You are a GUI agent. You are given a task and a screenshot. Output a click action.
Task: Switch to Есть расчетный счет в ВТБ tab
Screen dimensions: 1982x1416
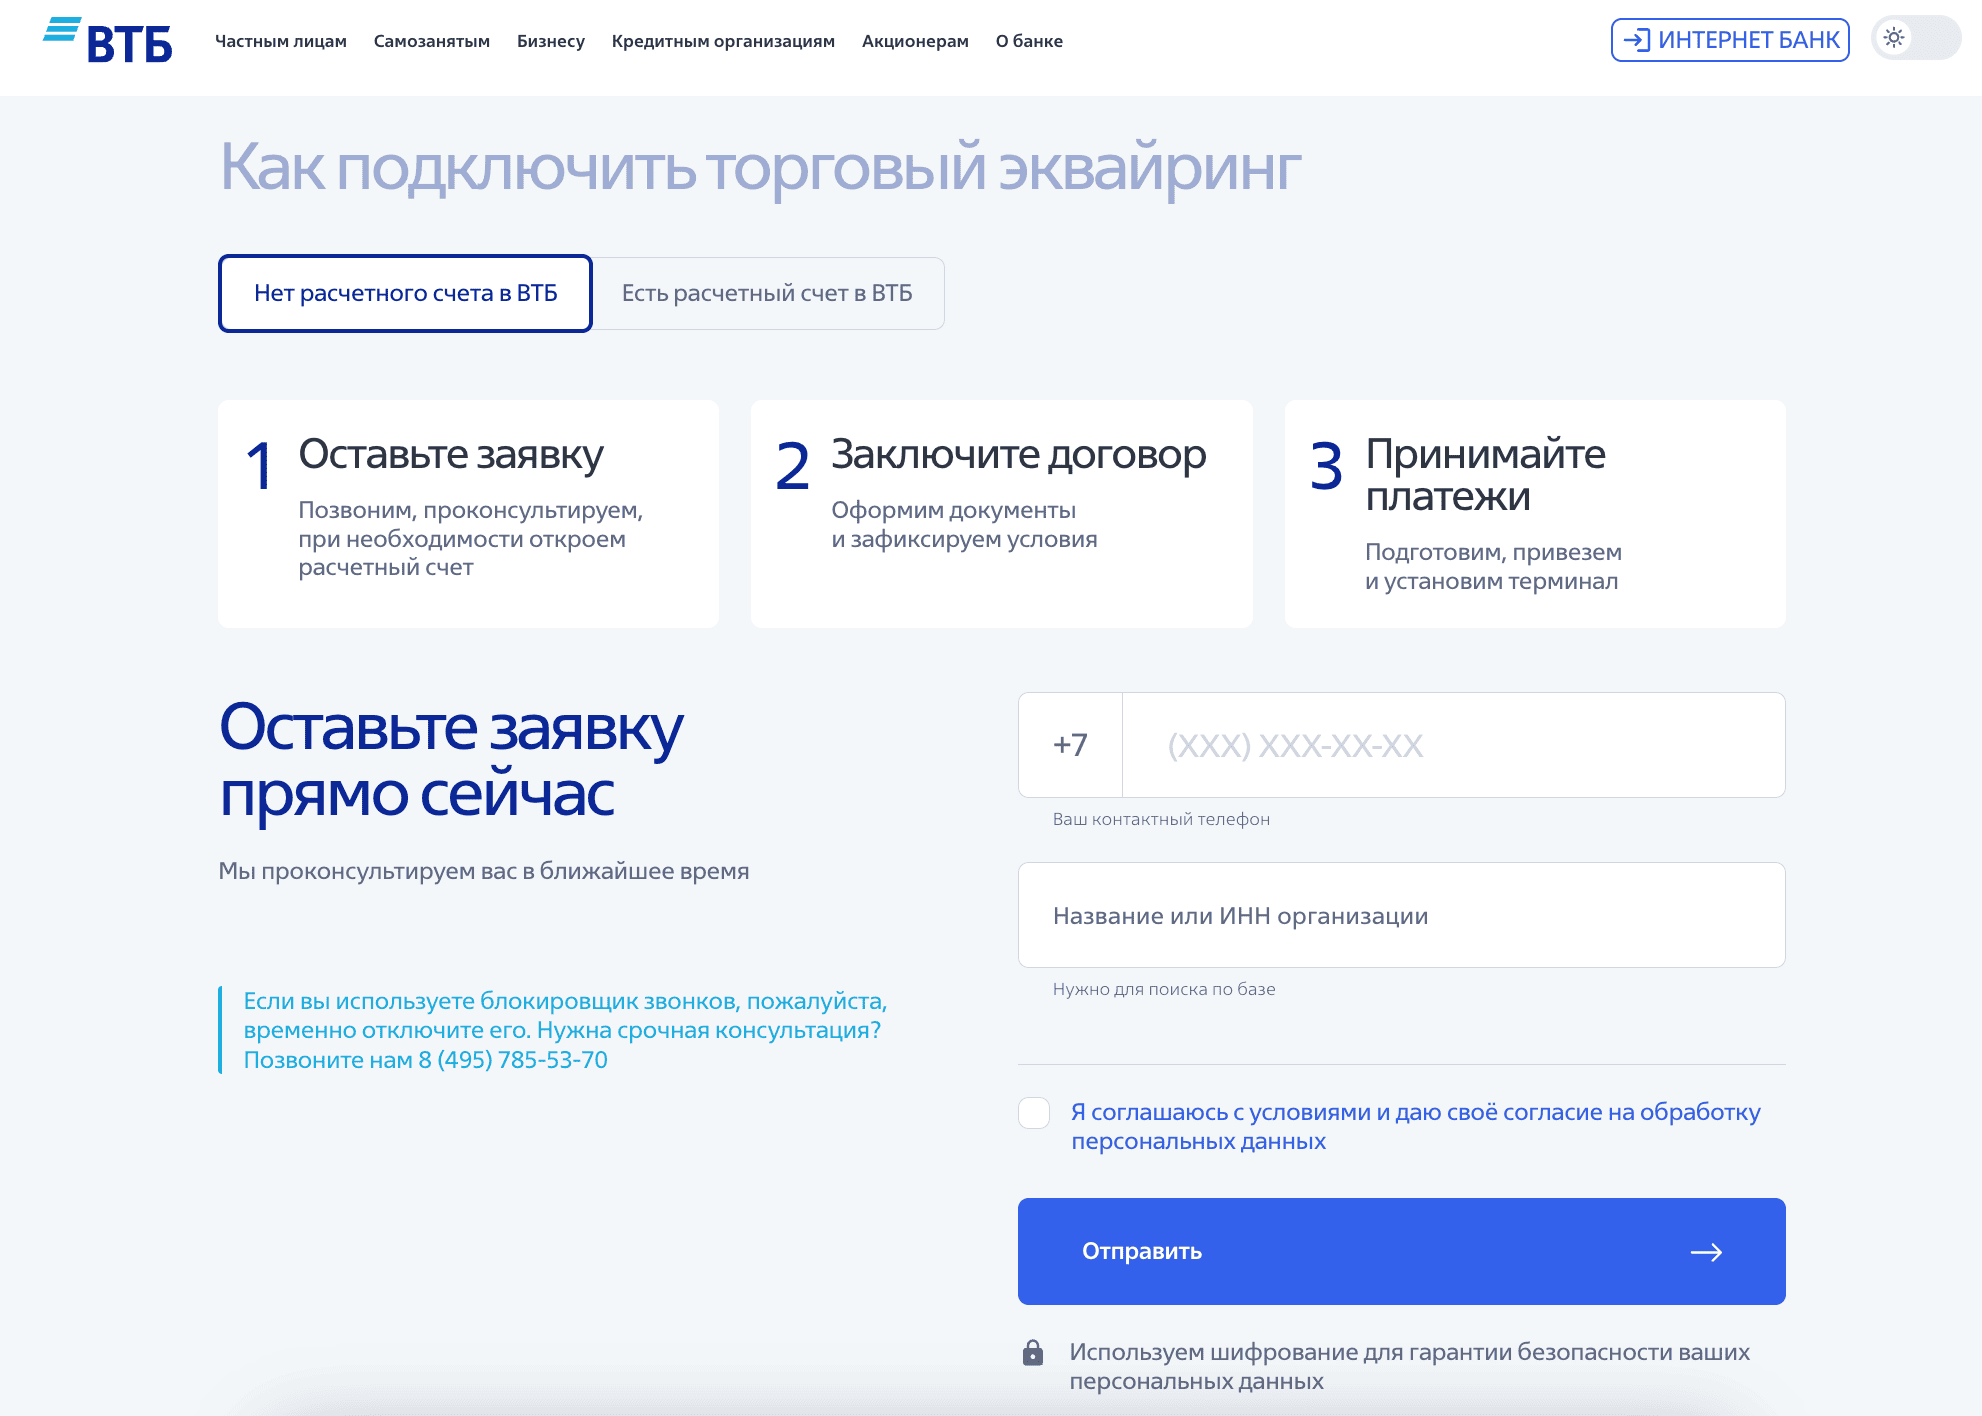(x=767, y=293)
